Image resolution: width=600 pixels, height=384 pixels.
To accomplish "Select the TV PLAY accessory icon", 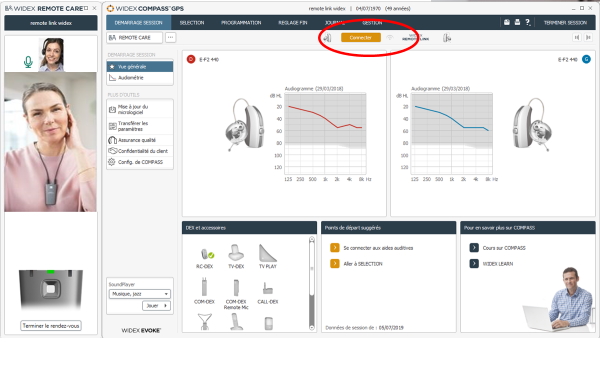I will 268,256.
